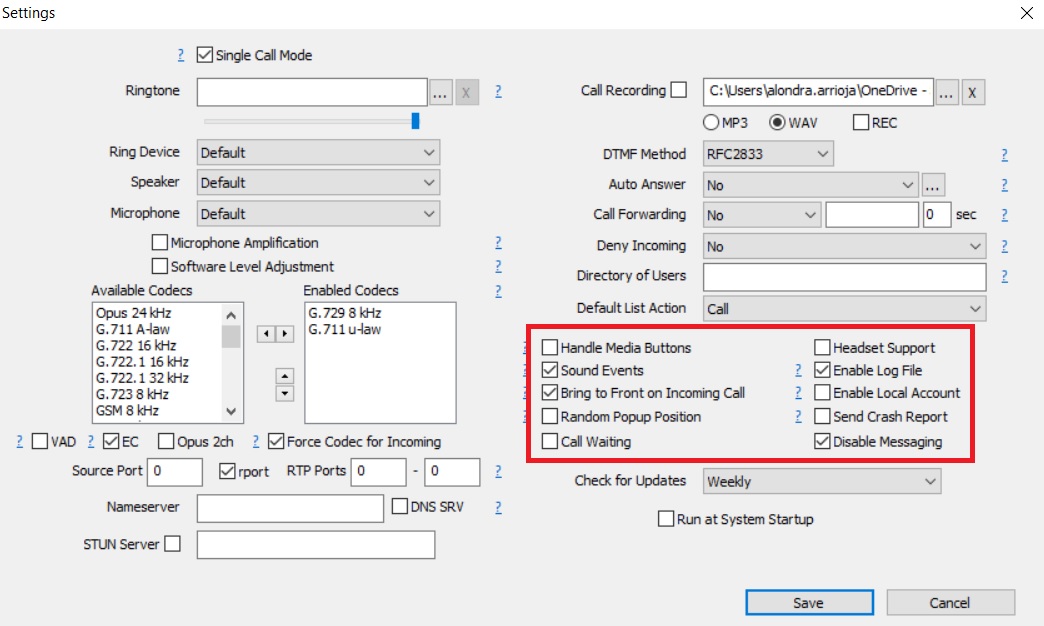
Task: Move selected codec up with up arrow
Action: [285, 376]
